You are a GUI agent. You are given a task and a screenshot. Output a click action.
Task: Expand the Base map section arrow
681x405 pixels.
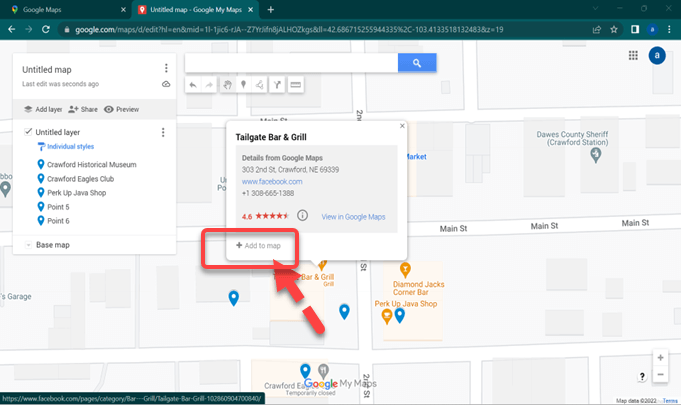[x=28, y=245]
